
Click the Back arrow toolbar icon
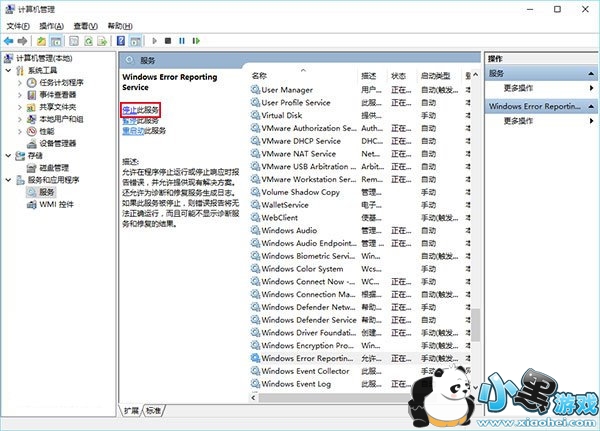(x=8, y=41)
